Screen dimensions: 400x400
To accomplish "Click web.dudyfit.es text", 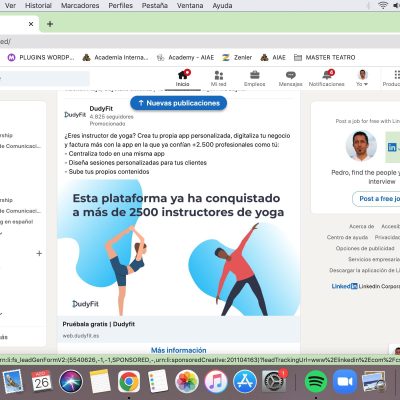I will [81, 336].
